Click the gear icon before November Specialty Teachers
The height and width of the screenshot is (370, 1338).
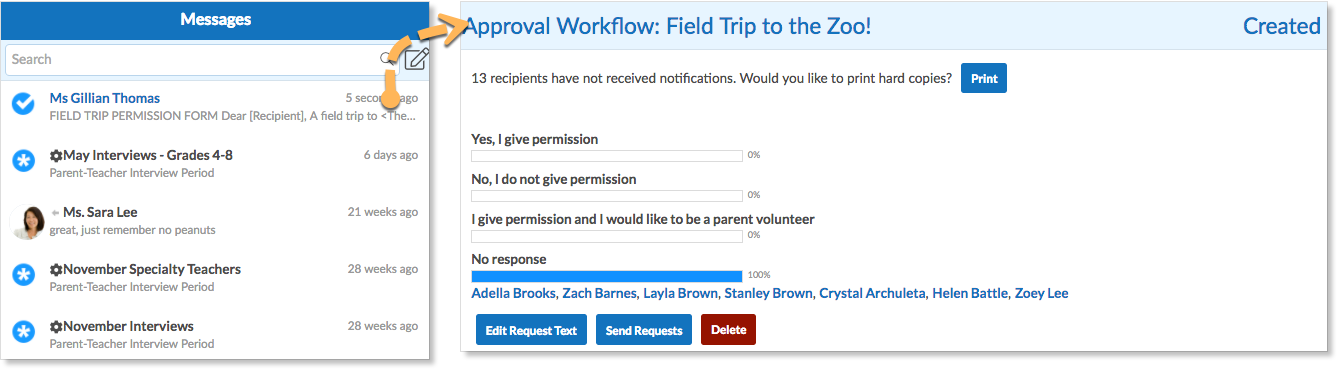[56, 269]
